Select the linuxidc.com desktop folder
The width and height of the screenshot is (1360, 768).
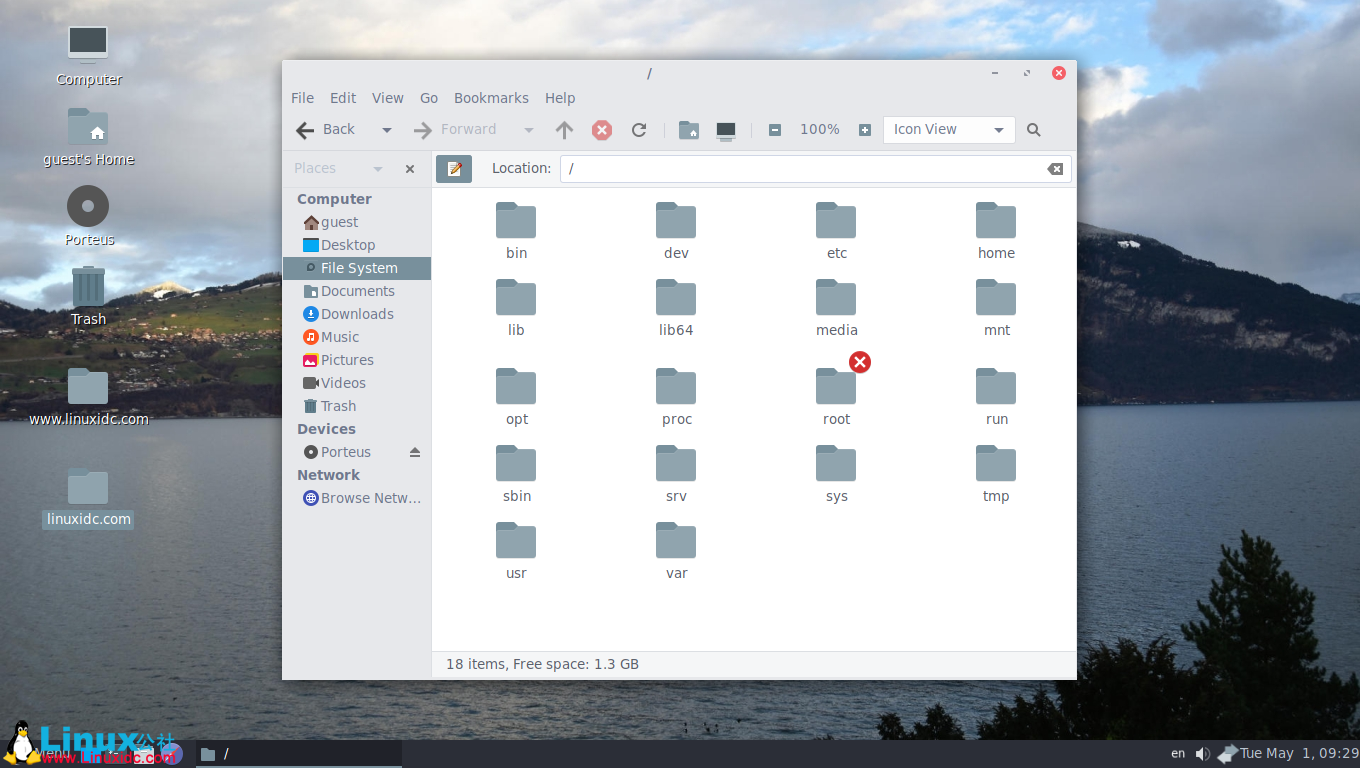pos(88,497)
